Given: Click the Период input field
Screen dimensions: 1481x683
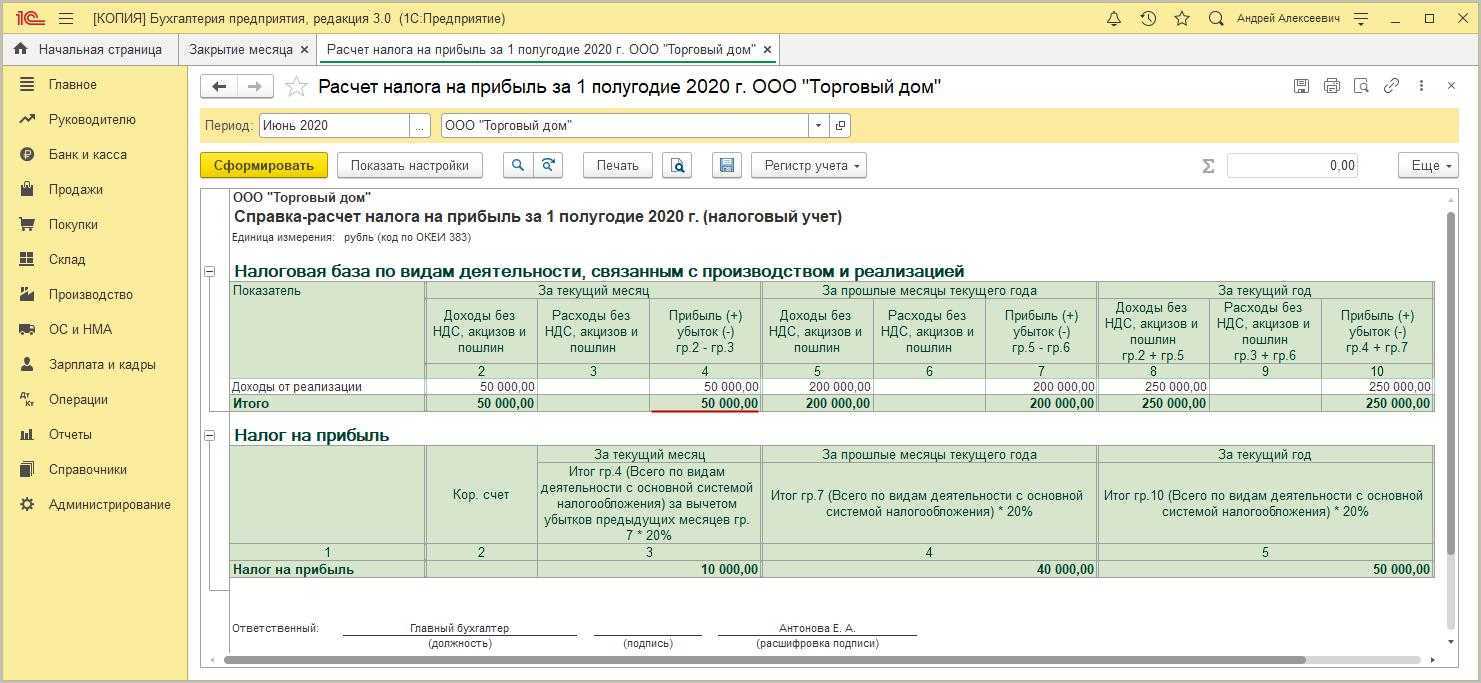Looking at the screenshot, I should (x=334, y=125).
